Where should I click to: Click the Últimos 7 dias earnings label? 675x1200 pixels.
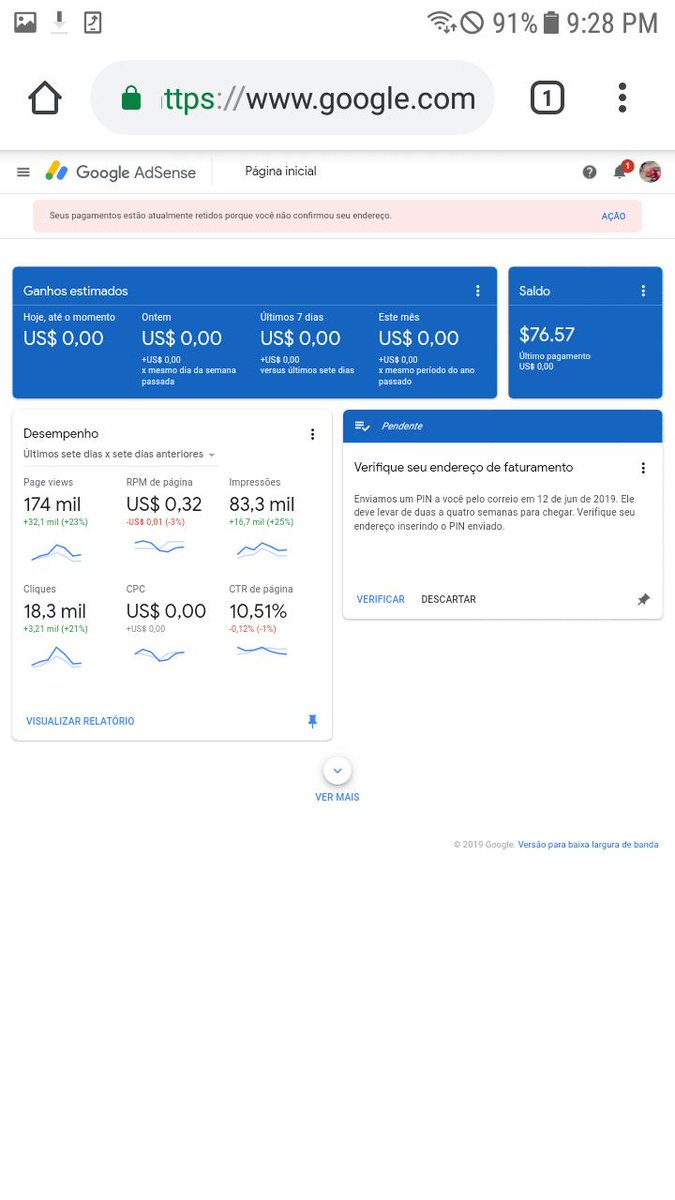pyautogui.click(x=292, y=317)
